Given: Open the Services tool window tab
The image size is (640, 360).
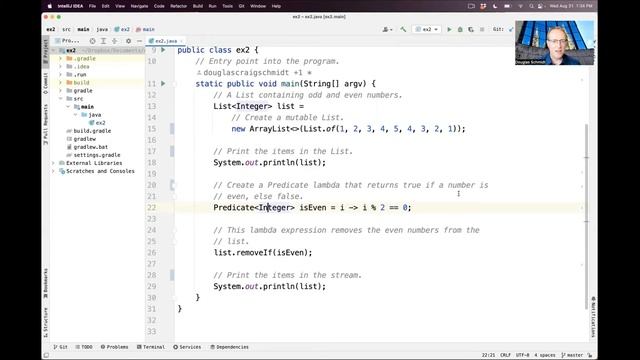Looking at the screenshot, I should [x=187, y=347].
